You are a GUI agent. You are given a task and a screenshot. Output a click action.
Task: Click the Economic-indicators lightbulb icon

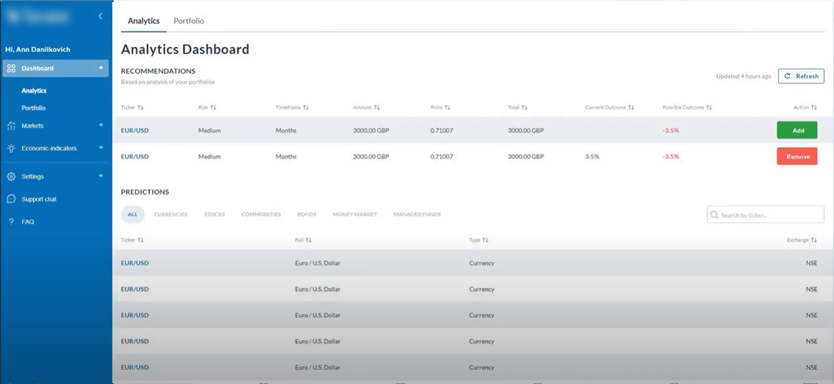(11, 148)
